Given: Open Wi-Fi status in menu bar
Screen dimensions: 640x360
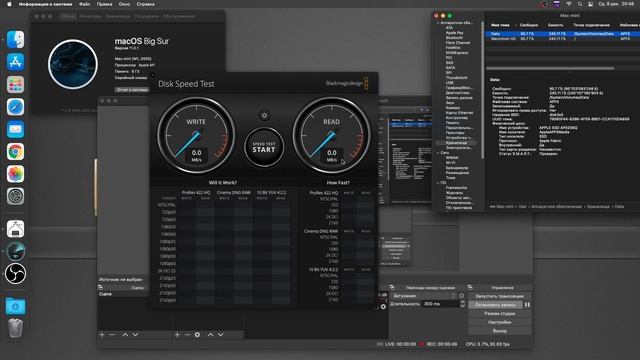Looking at the screenshot, I should [569, 4].
